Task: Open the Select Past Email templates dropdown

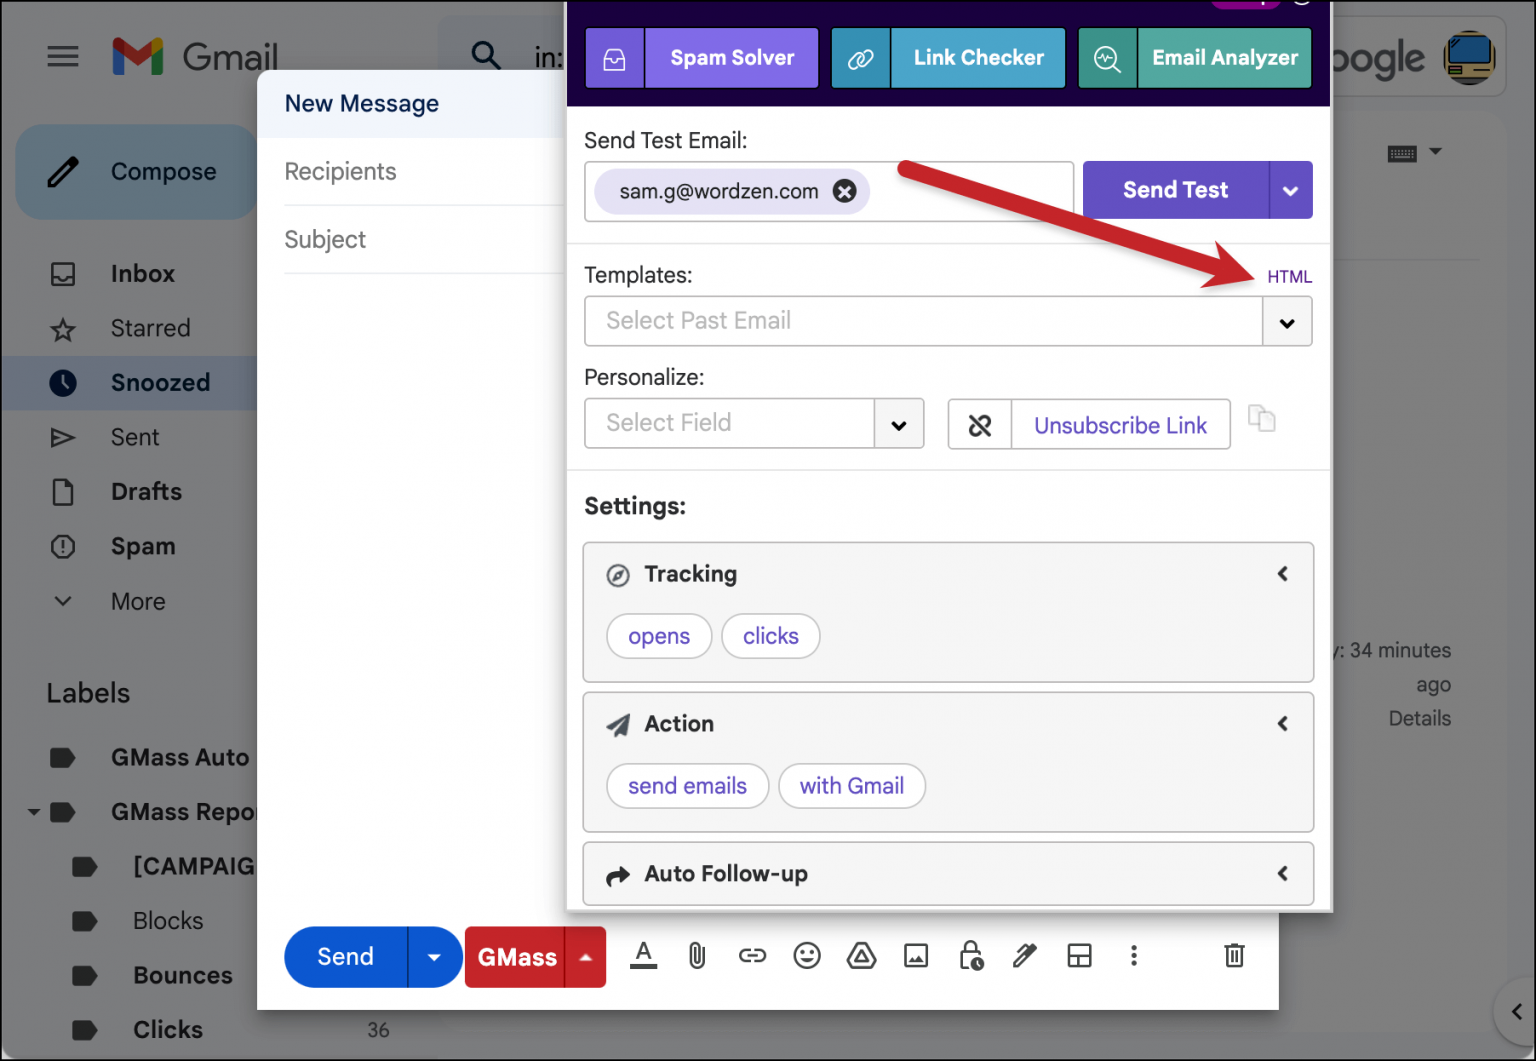Action: (1287, 321)
